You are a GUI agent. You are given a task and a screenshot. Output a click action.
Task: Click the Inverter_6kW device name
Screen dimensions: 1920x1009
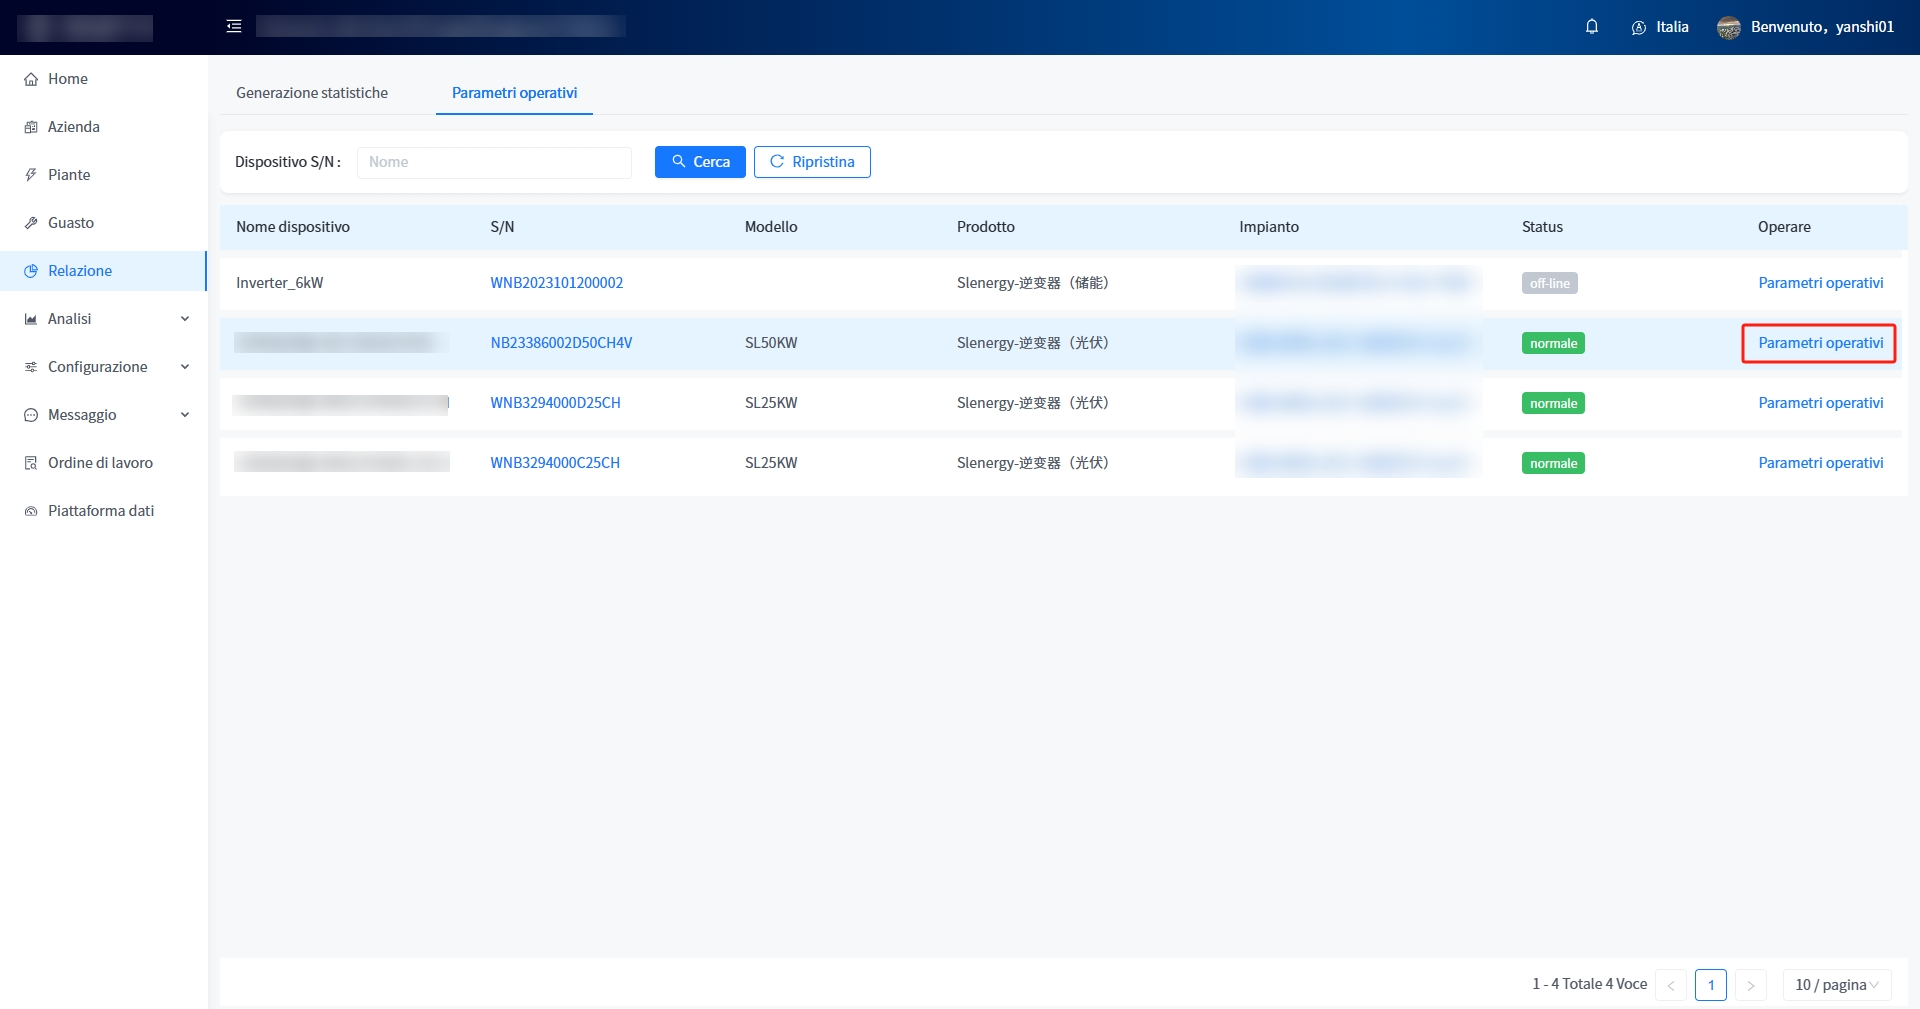coord(280,283)
